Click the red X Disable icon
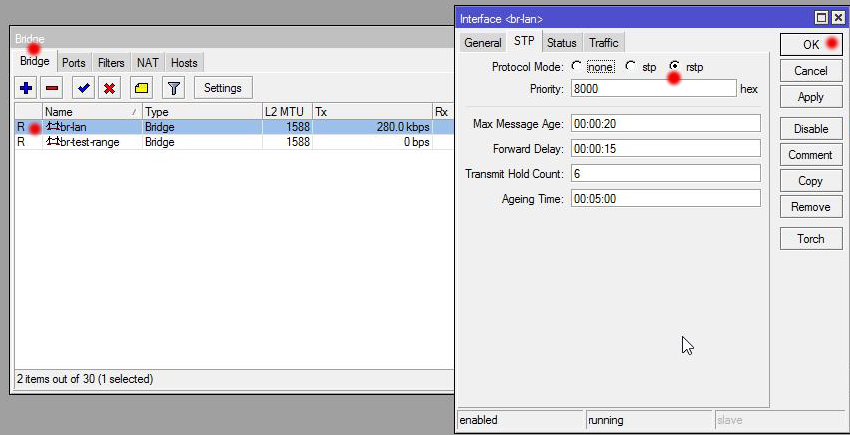The height and width of the screenshot is (435, 850). click(110, 88)
